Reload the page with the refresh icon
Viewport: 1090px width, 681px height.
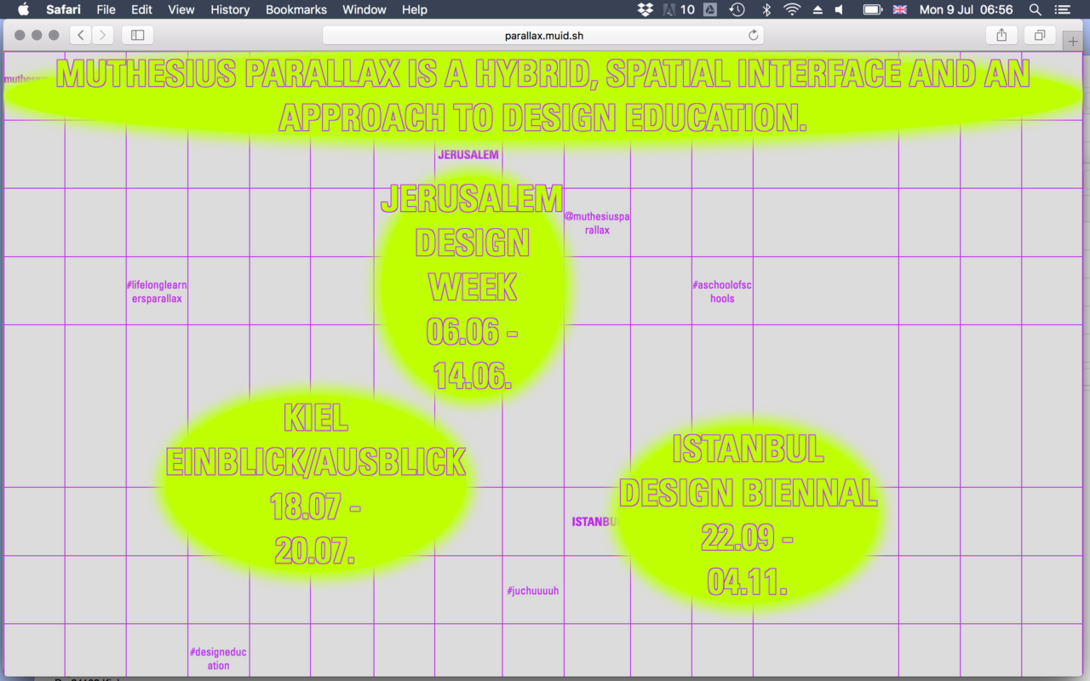[753, 35]
